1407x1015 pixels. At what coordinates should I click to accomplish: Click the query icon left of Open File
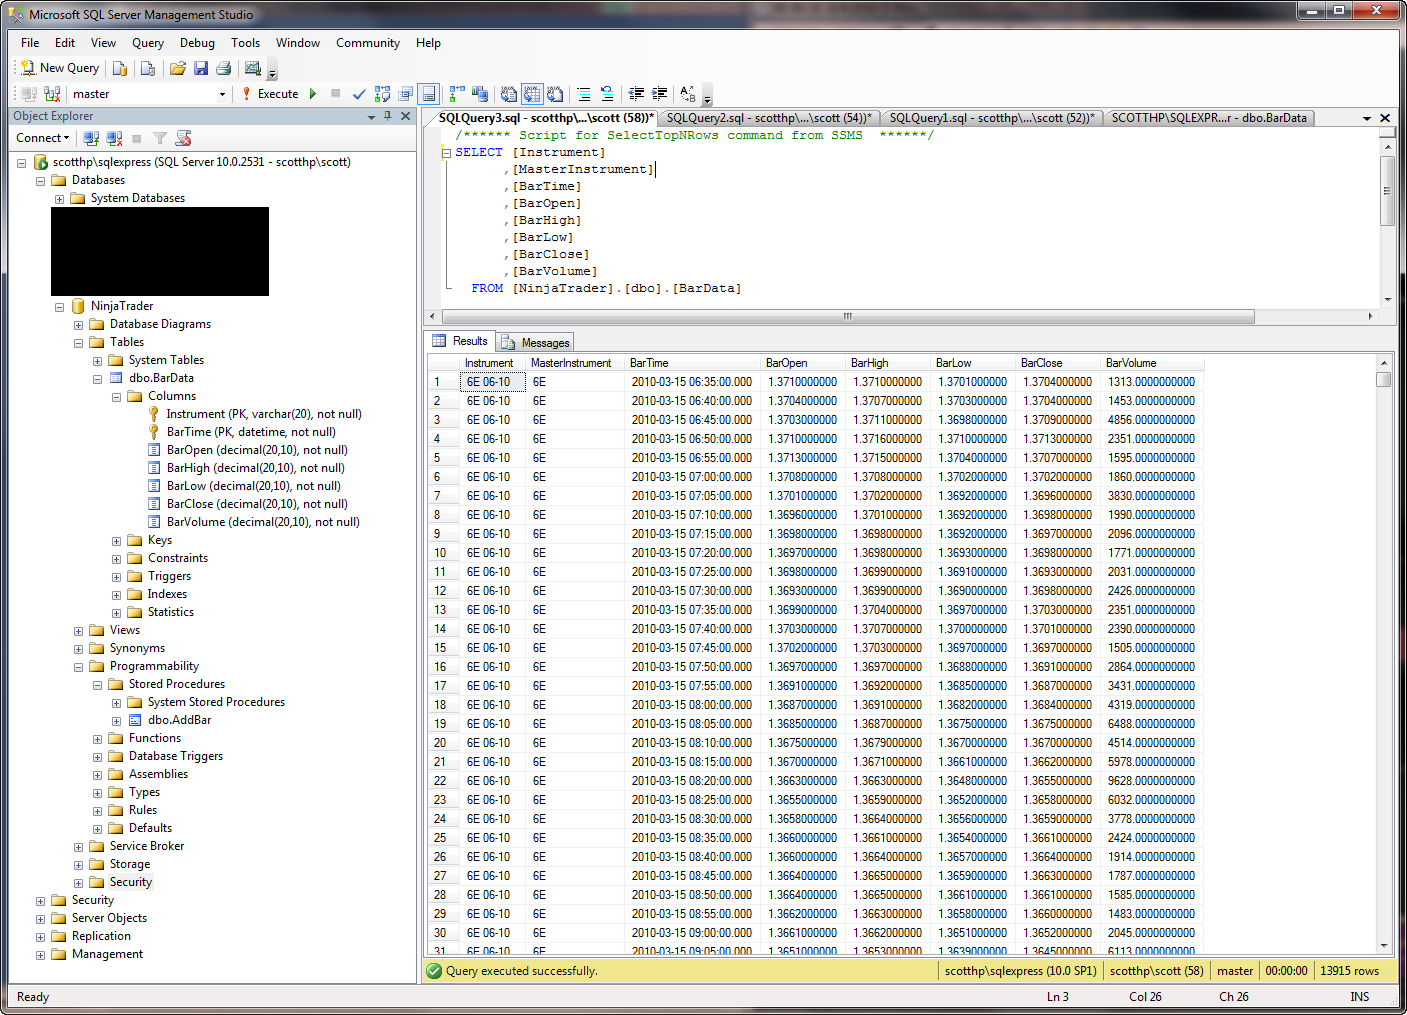[148, 68]
